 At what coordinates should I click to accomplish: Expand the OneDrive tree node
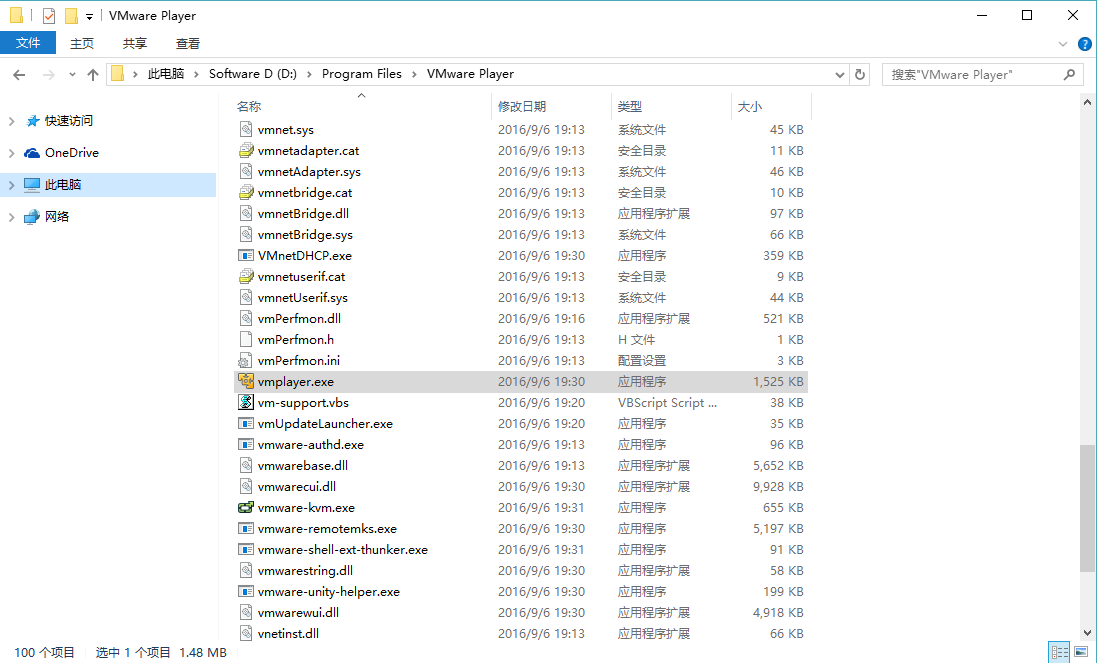pyautogui.click(x=11, y=152)
